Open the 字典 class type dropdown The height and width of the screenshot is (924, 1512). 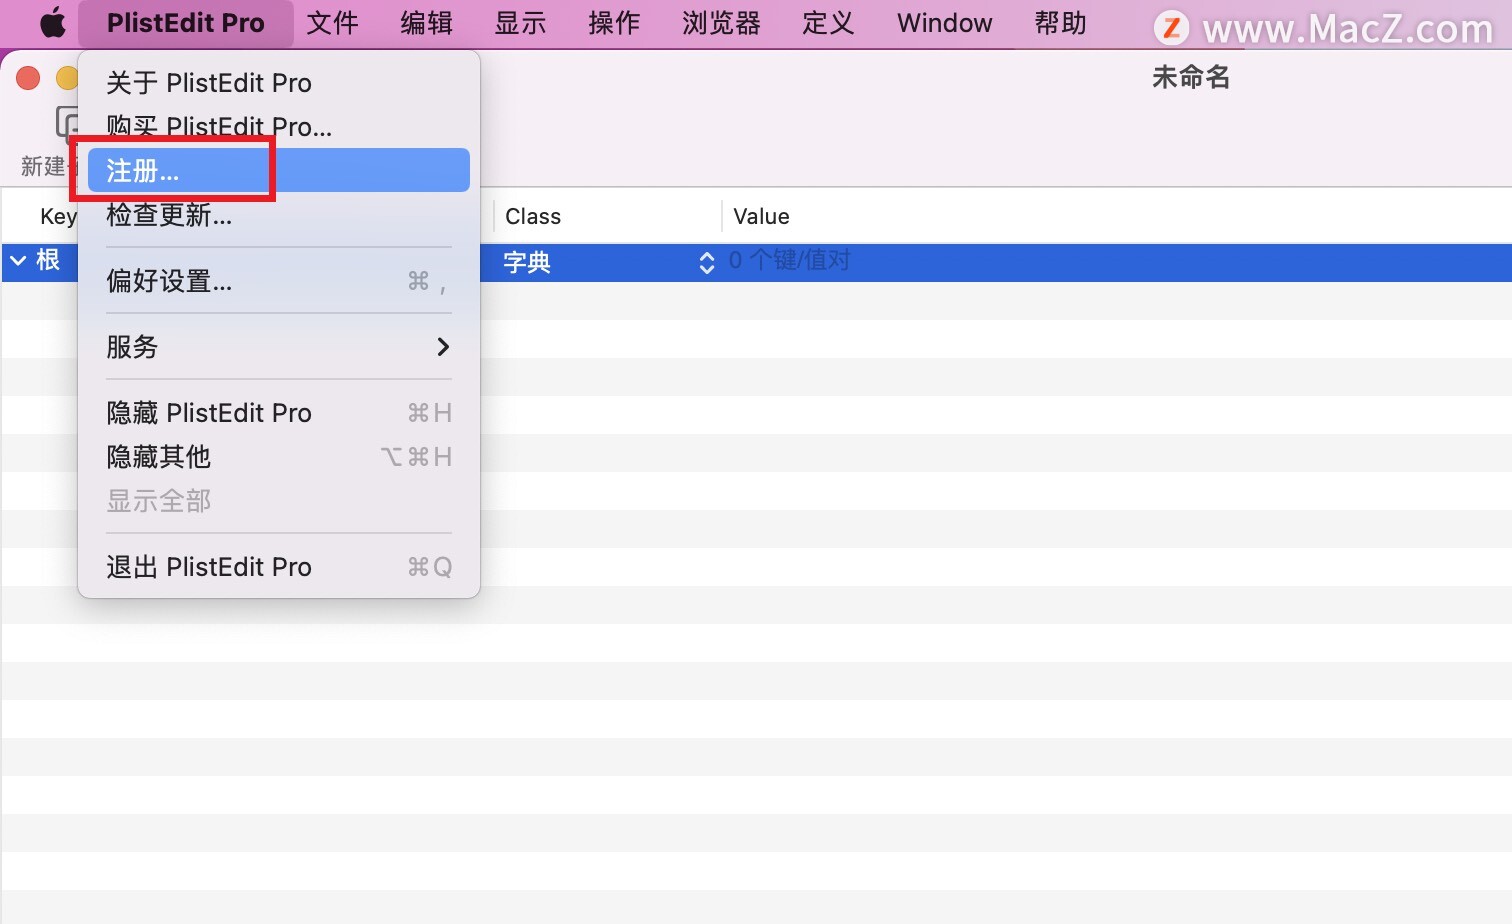coord(706,262)
